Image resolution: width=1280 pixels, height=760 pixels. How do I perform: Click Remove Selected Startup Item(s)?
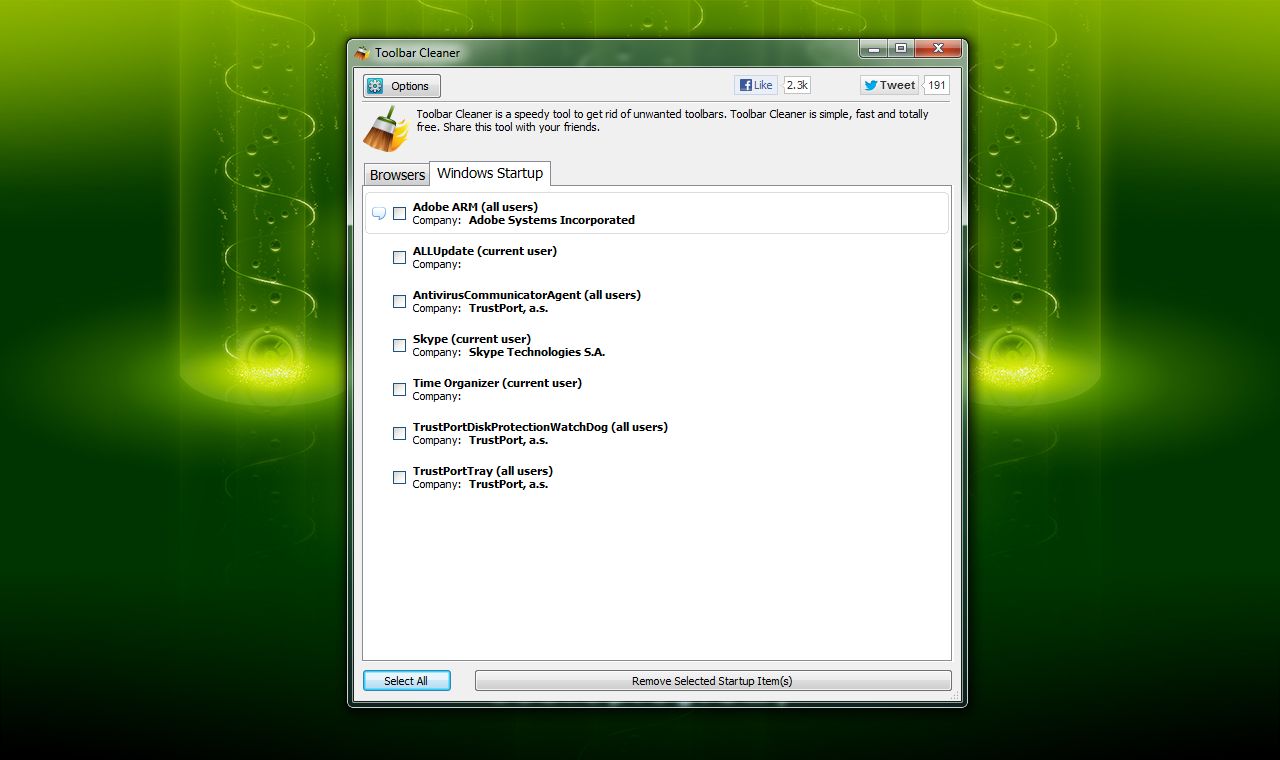pos(713,680)
